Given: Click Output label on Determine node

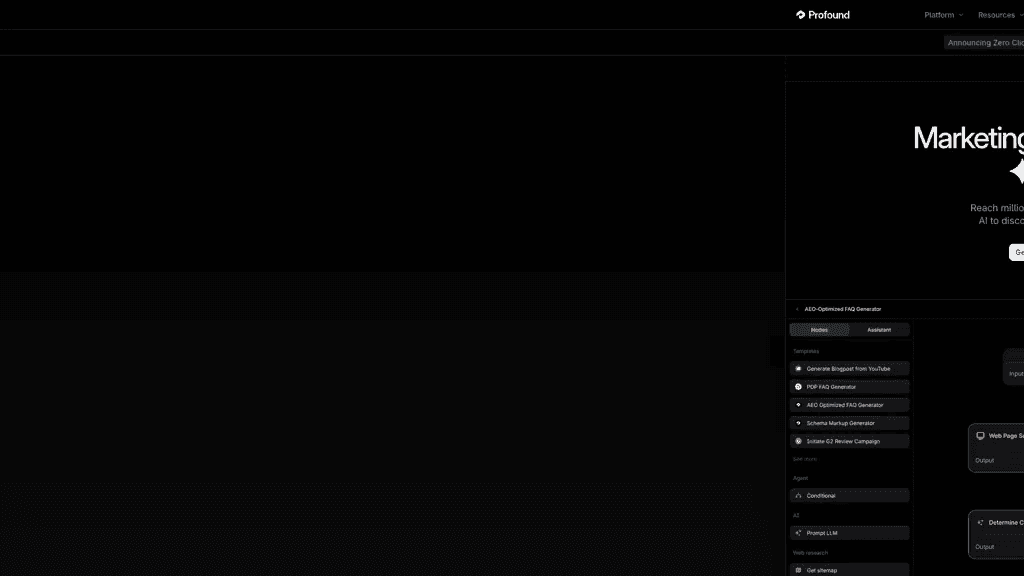Looking at the screenshot, I should (x=985, y=547).
